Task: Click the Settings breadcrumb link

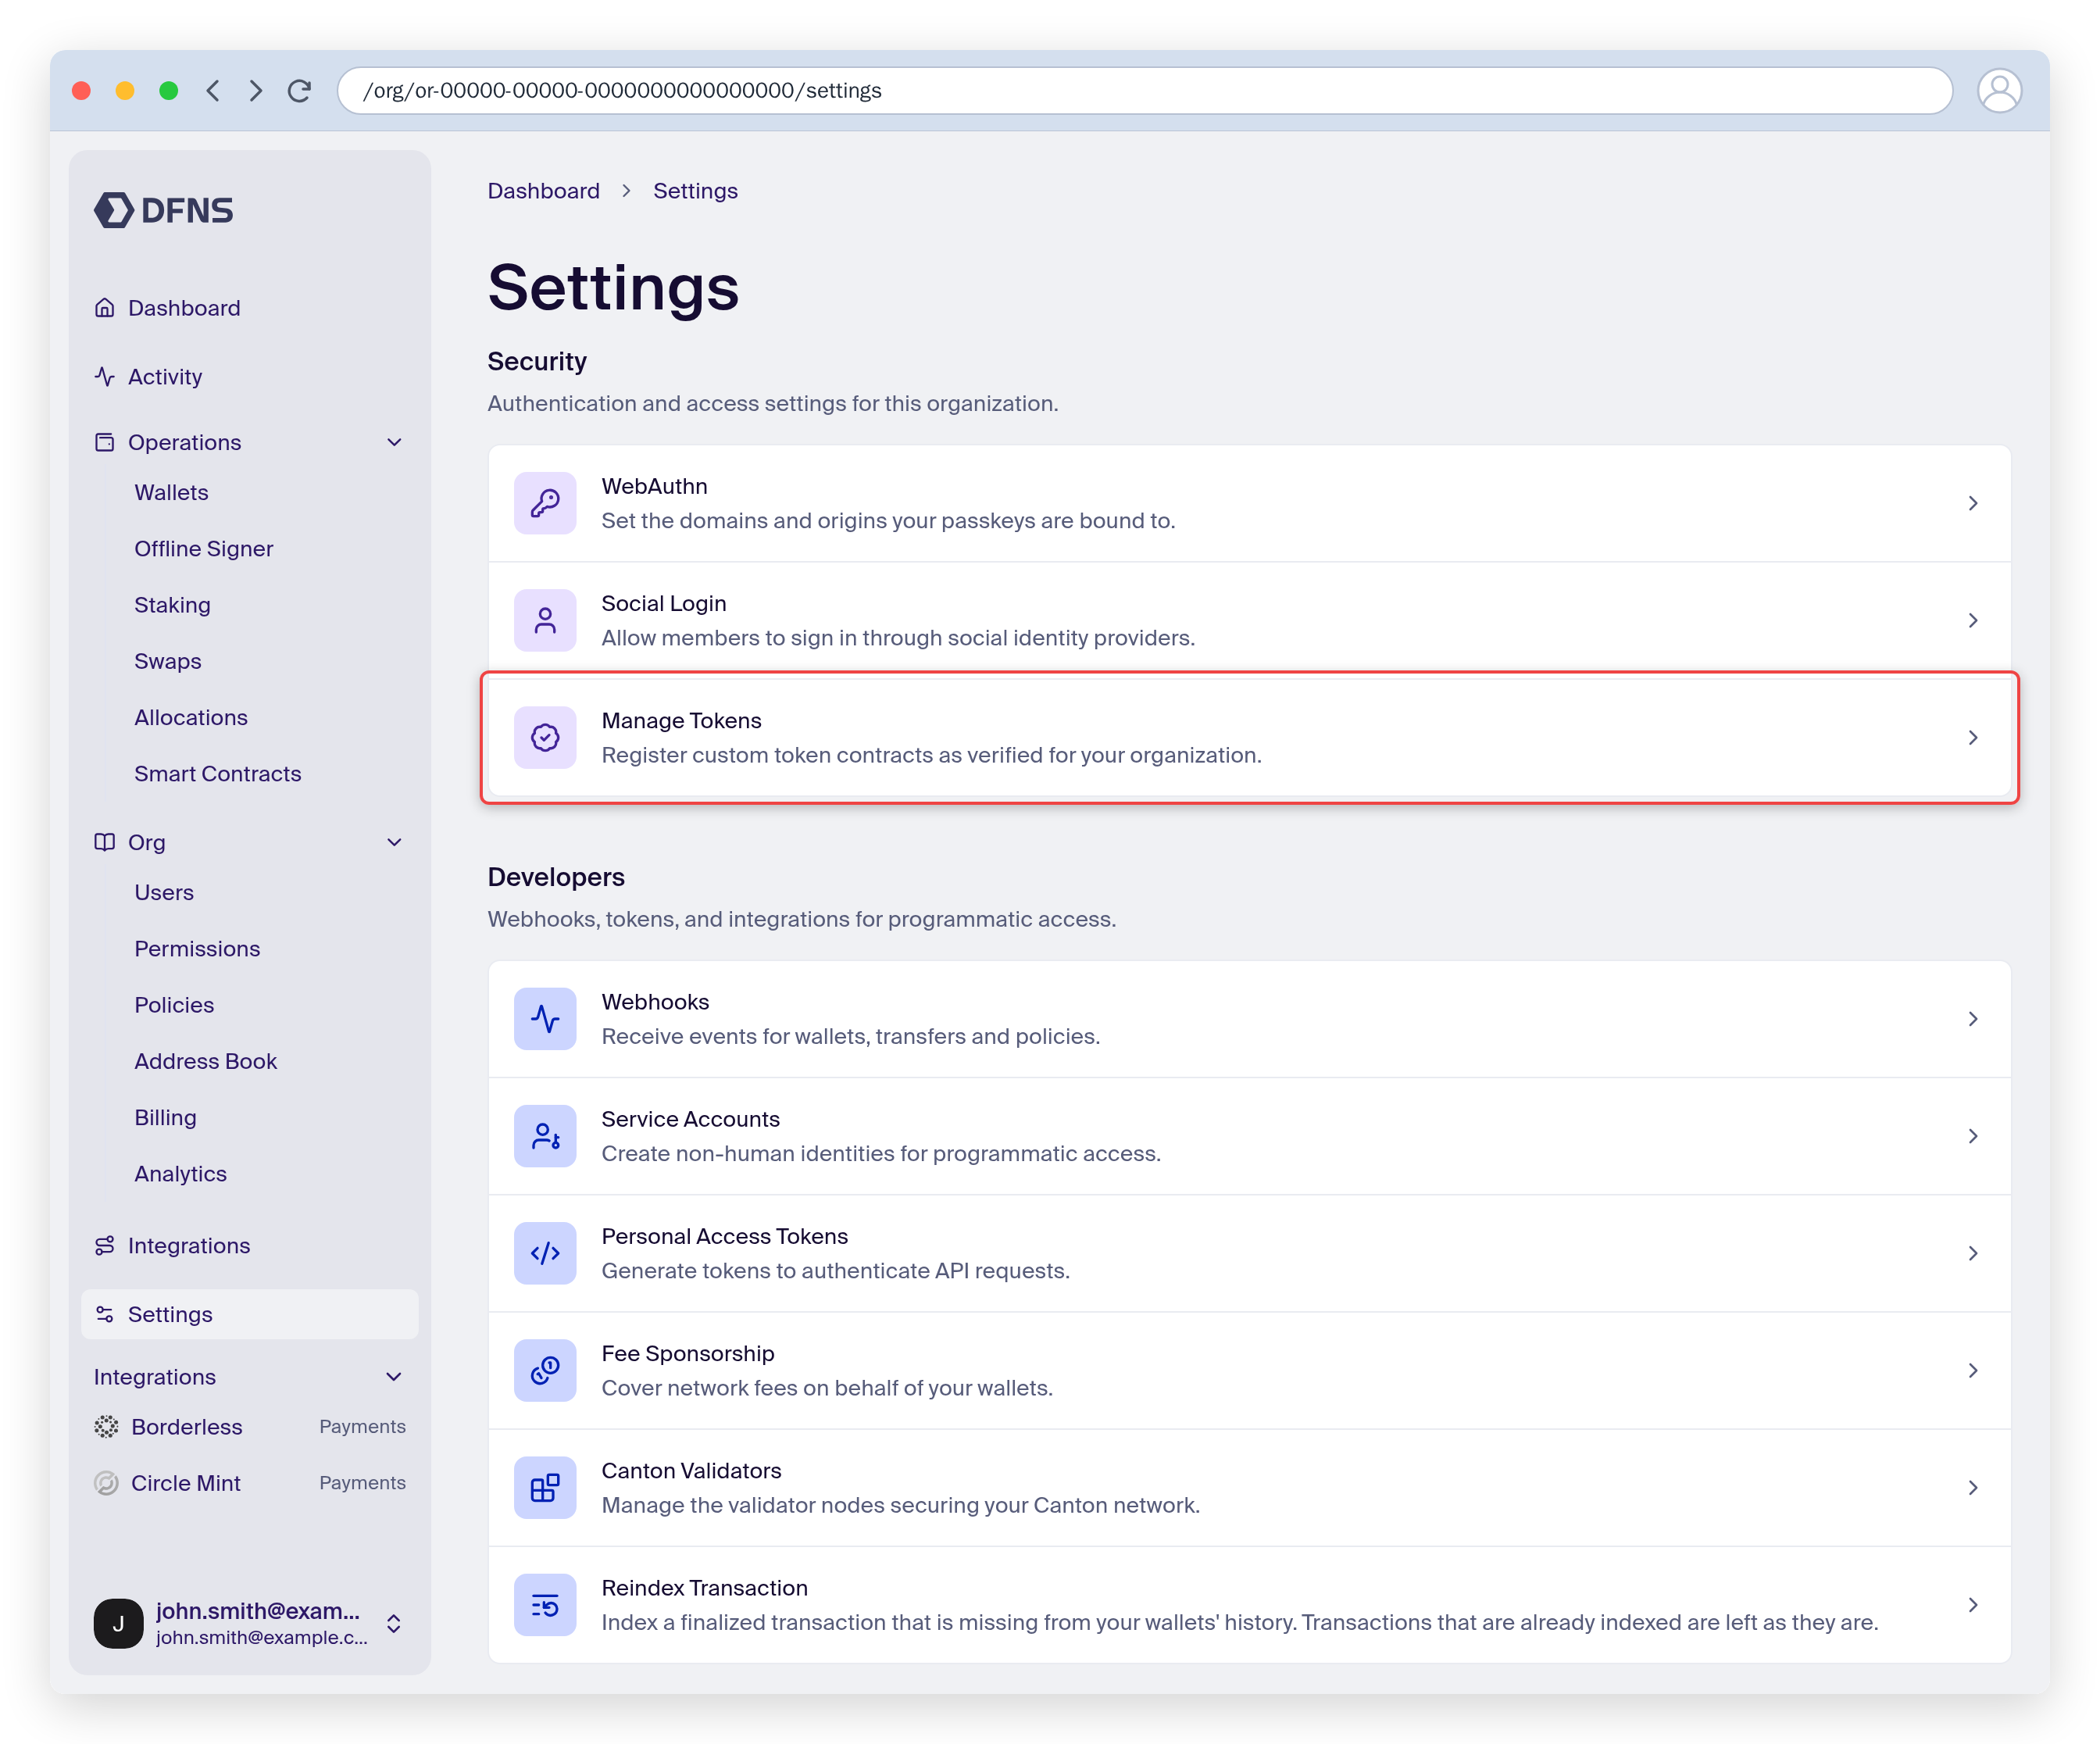Action: click(695, 191)
